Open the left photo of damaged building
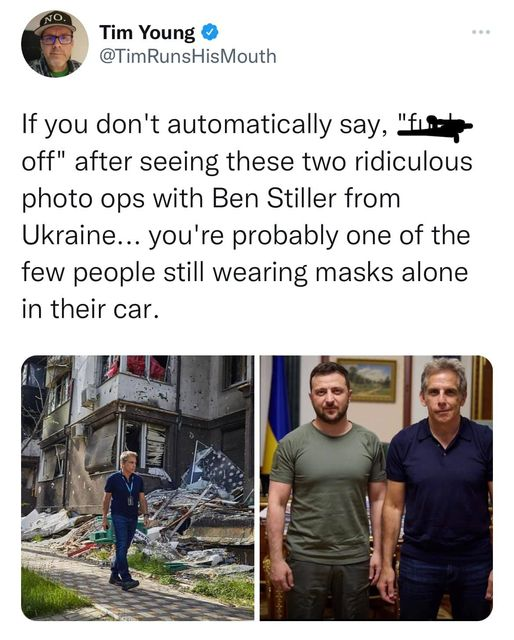The width and height of the screenshot is (514, 640). pyautogui.click(x=138, y=488)
